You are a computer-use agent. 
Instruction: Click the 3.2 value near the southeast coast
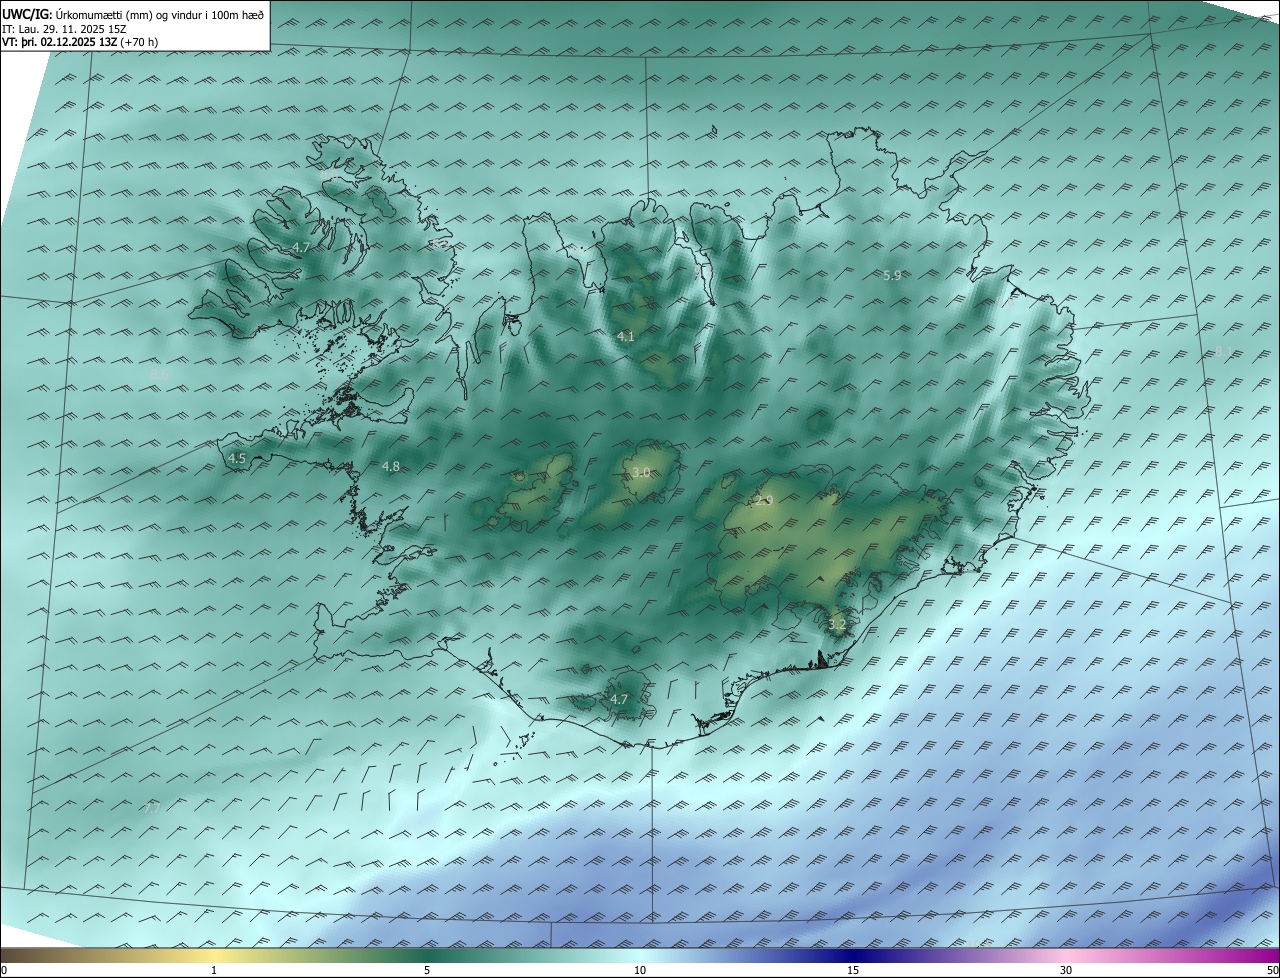pyautogui.click(x=837, y=625)
